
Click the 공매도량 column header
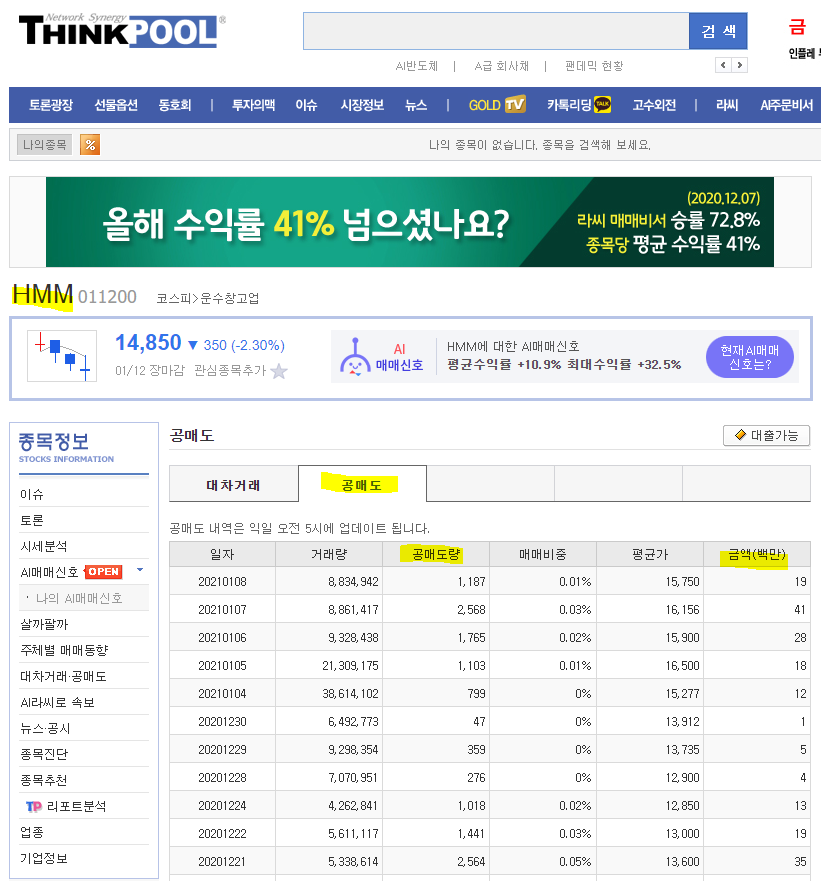436,554
